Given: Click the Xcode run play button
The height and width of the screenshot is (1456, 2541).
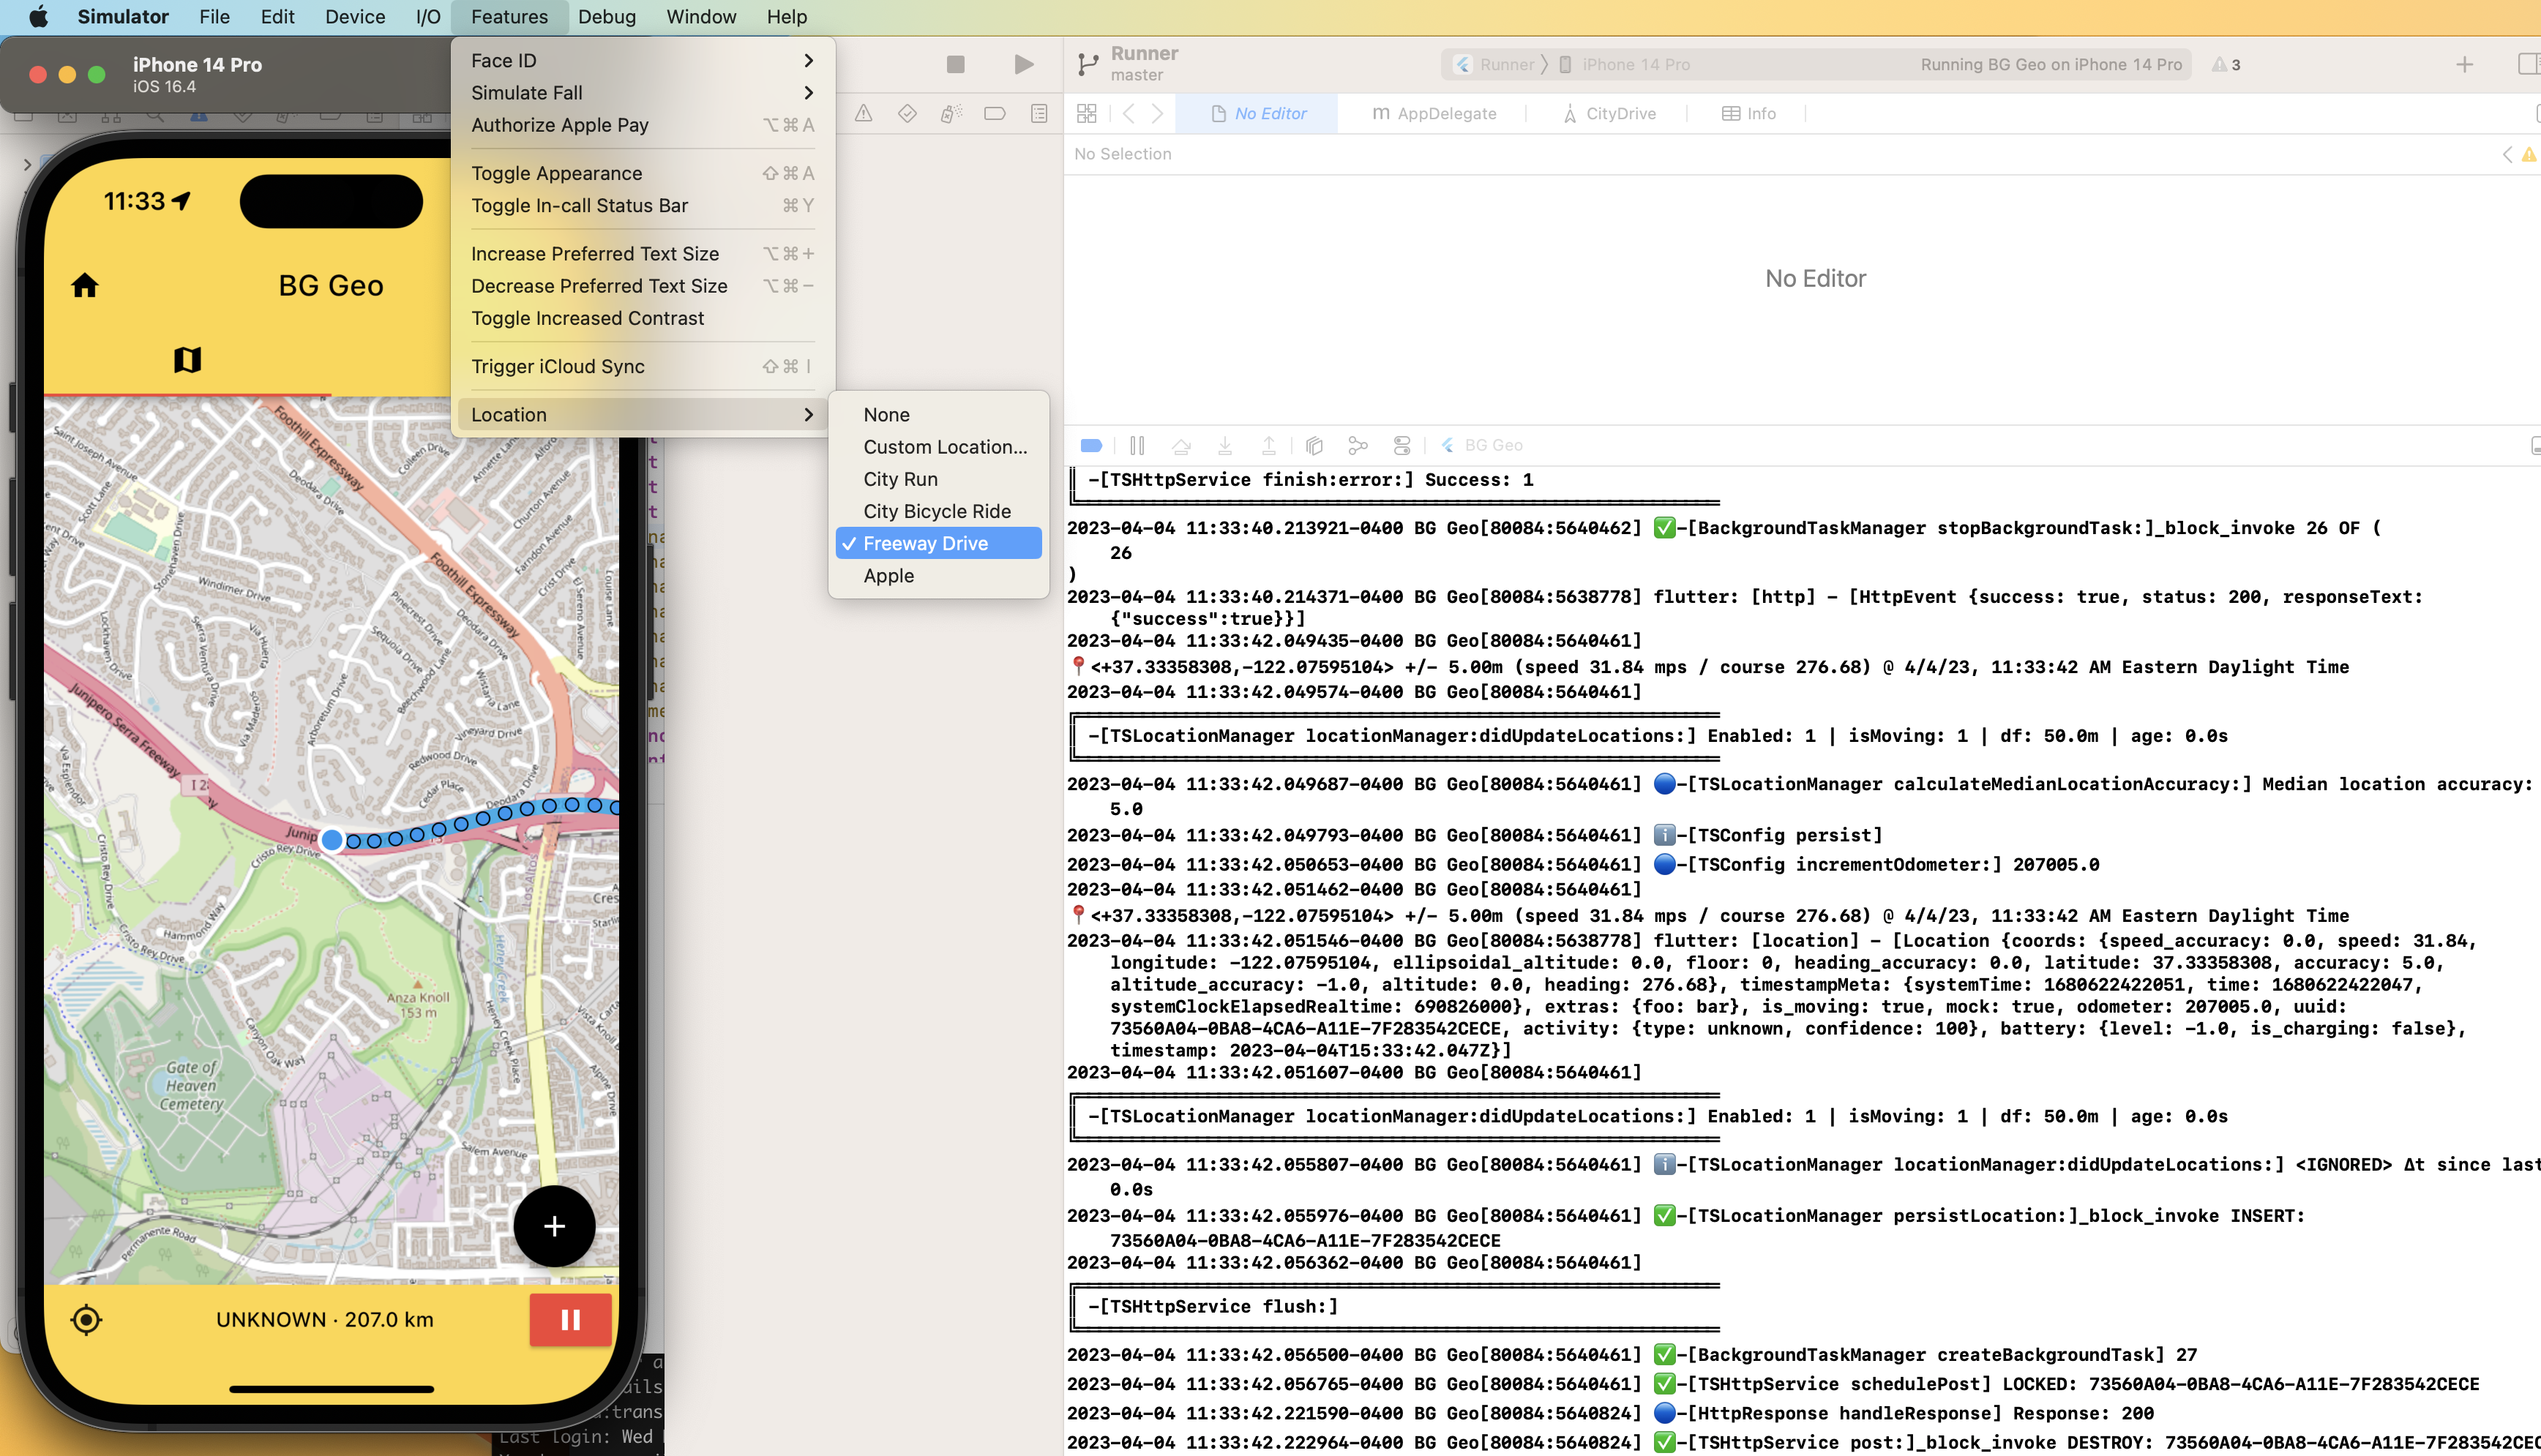Looking at the screenshot, I should pyautogui.click(x=1023, y=64).
